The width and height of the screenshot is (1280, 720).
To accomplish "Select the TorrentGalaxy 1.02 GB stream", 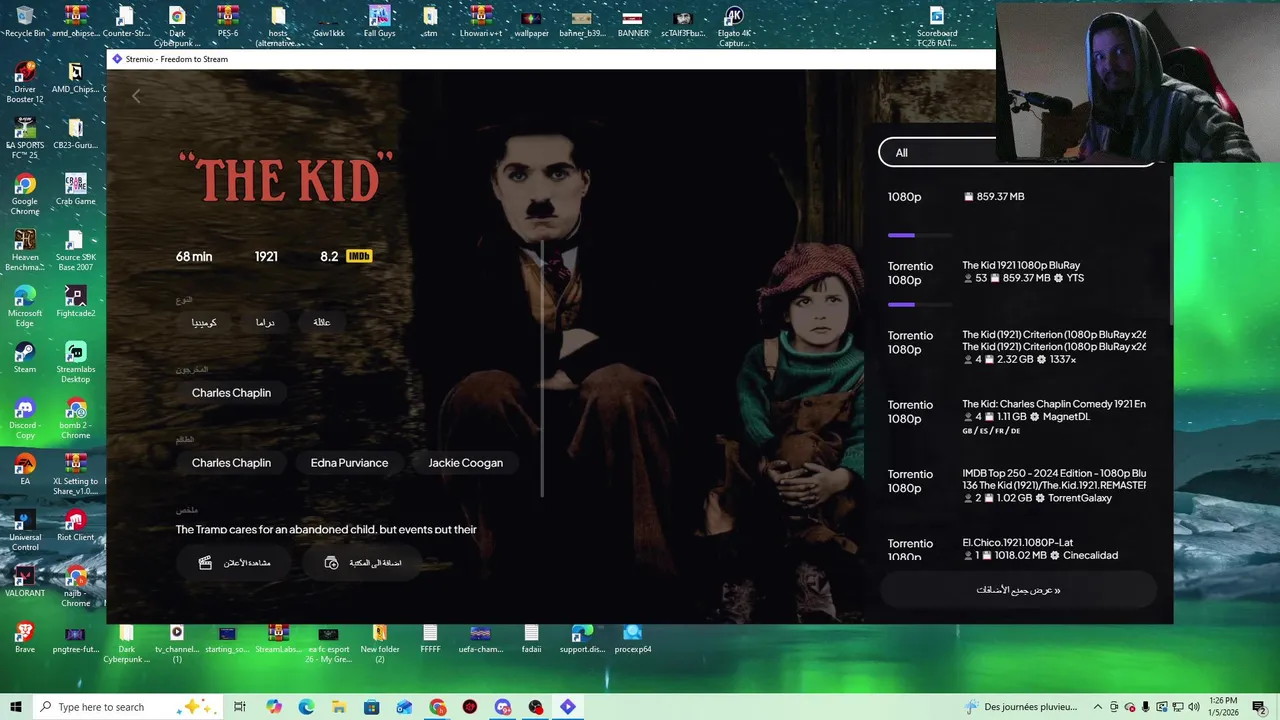I will pyautogui.click(x=1018, y=485).
